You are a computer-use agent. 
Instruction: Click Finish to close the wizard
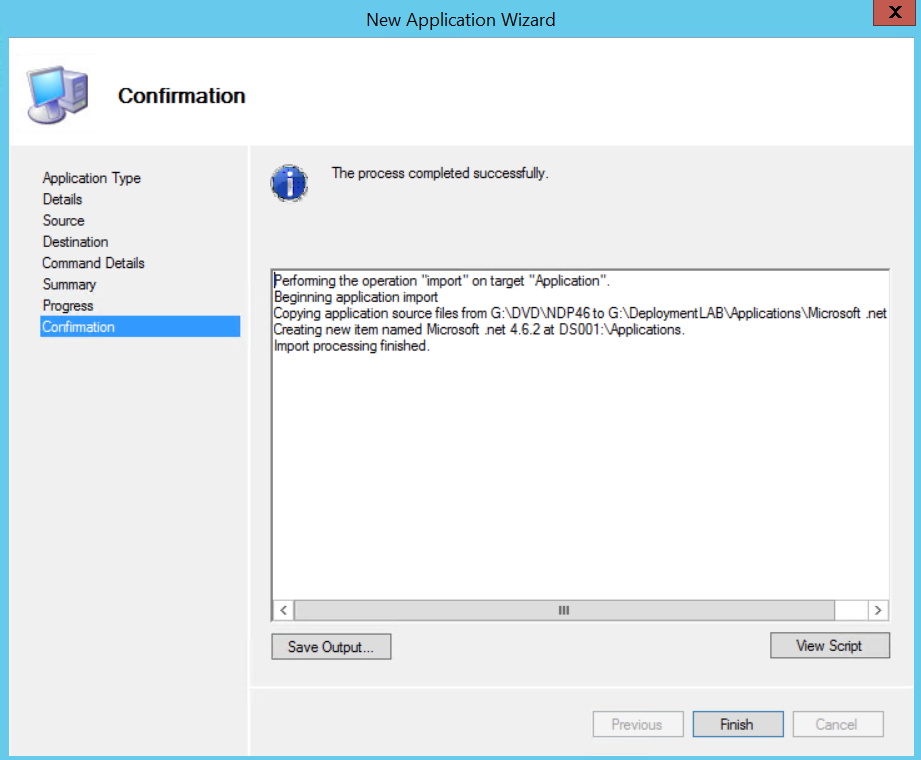tap(736, 724)
